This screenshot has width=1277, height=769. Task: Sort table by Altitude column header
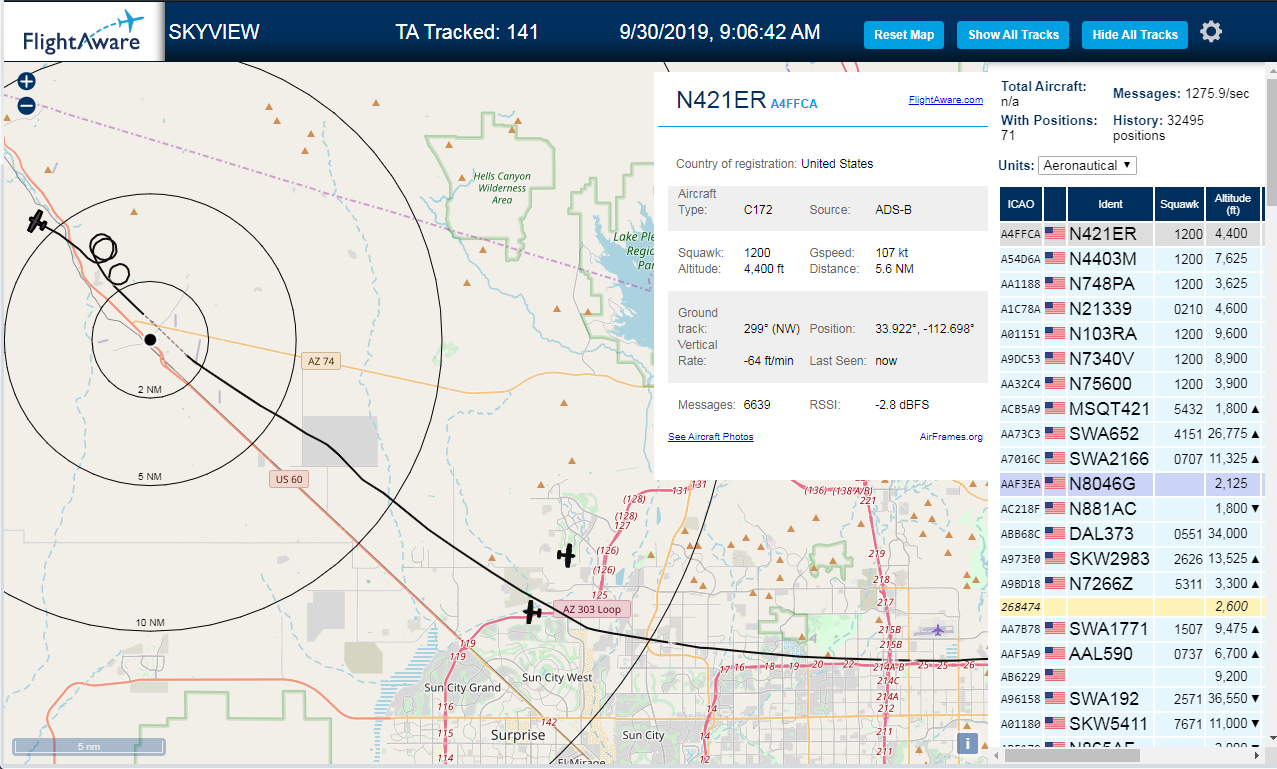pyautogui.click(x=1233, y=204)
